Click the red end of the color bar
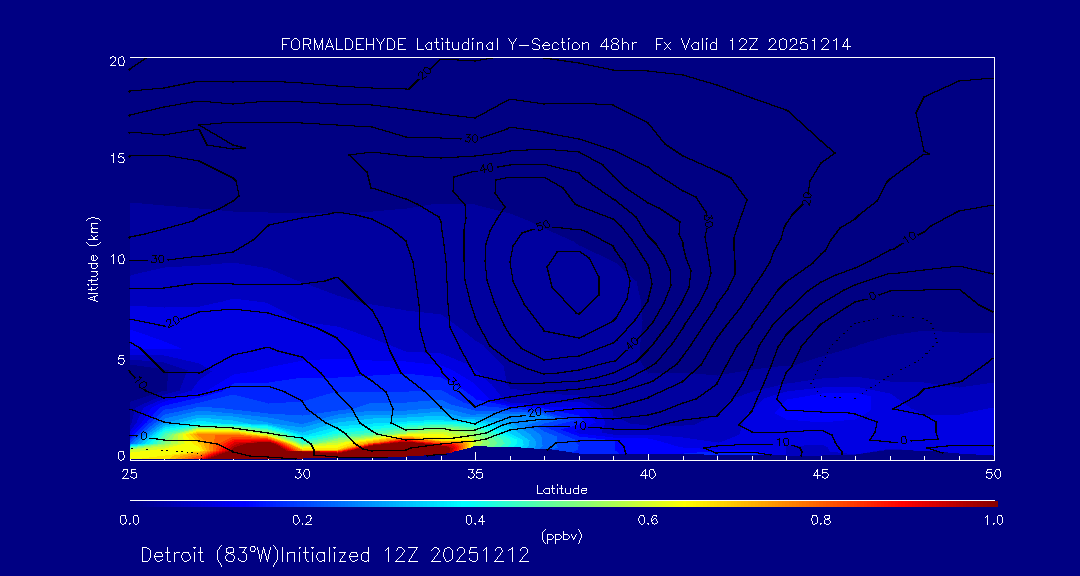This screenshot has height=576, width=1080. tap(985, 502)
